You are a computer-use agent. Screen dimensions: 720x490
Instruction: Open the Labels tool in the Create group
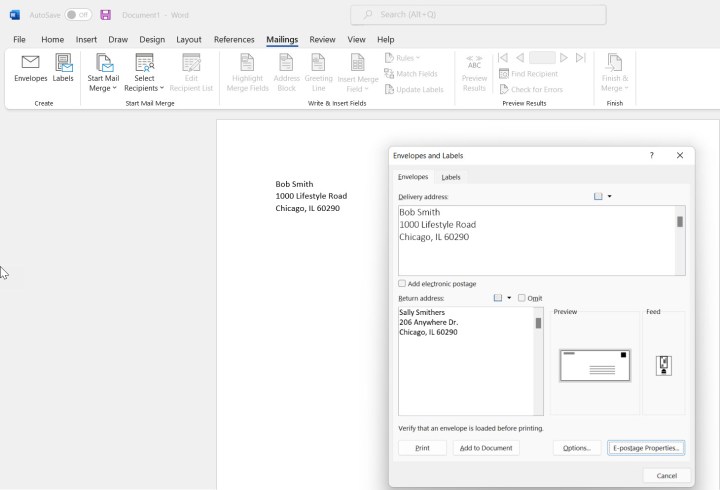[63, 68]
